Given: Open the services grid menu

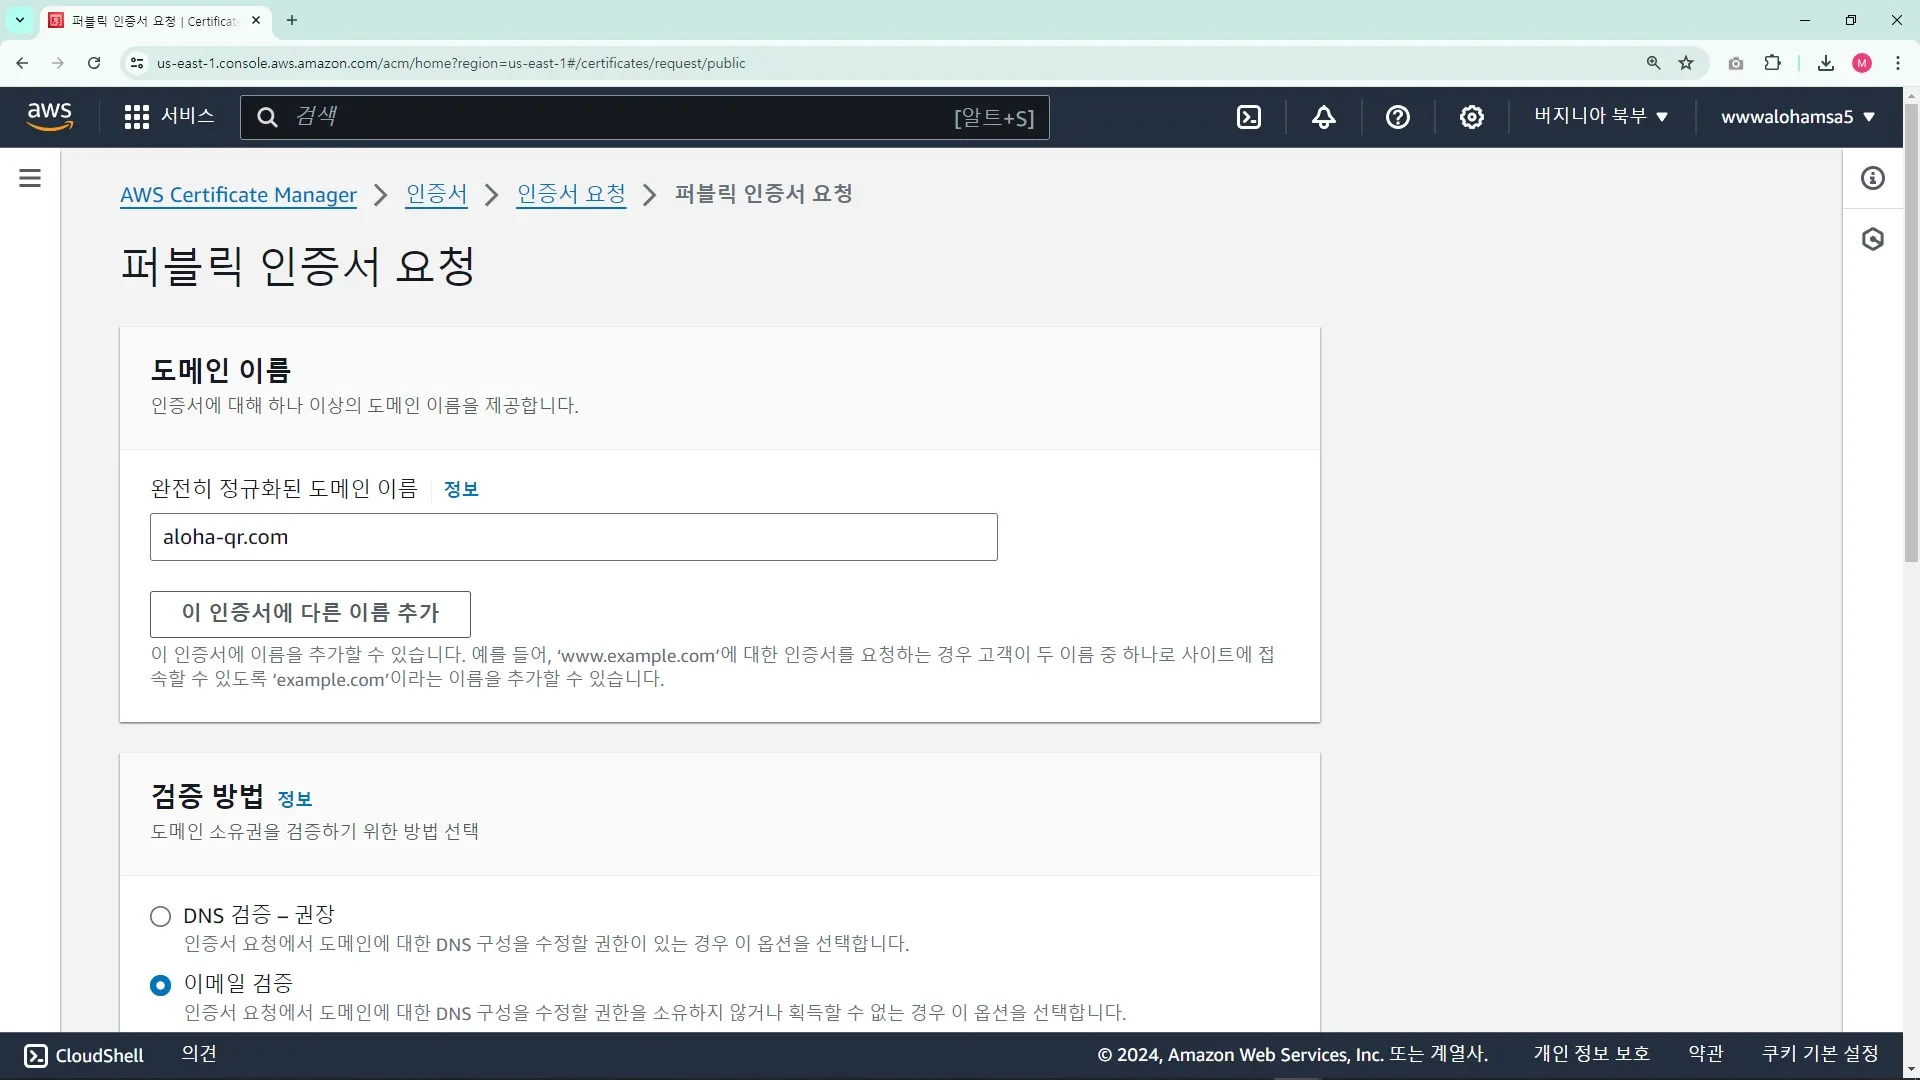Looking at the screenshot, I should coord(137,117).
